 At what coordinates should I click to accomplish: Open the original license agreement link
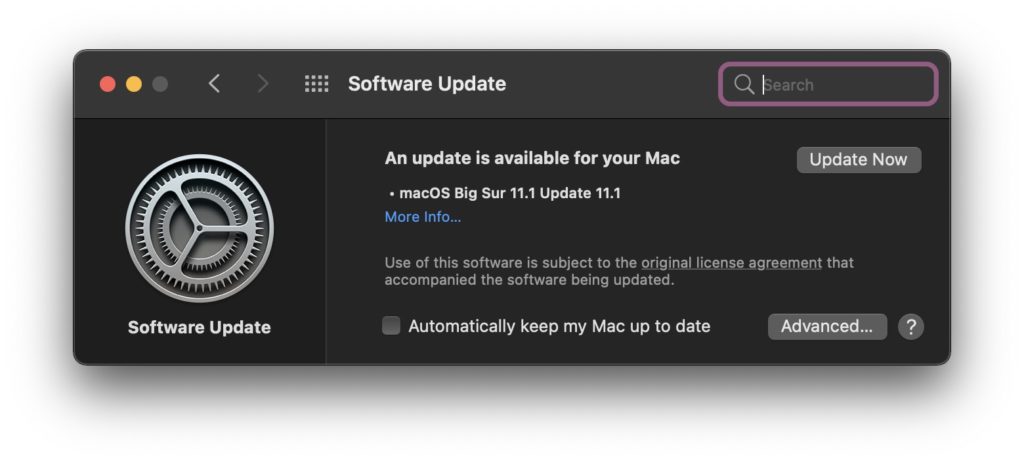731,263
